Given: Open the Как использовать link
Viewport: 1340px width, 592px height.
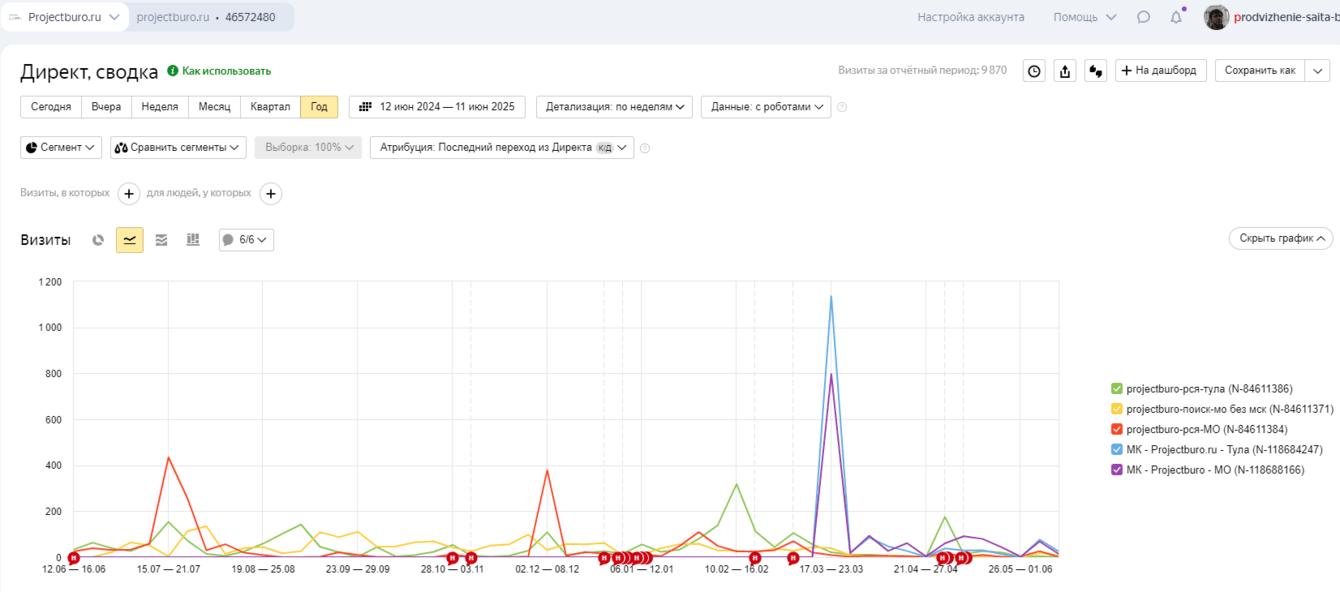Looking at the screenshot, I should [x=226, y=71].
